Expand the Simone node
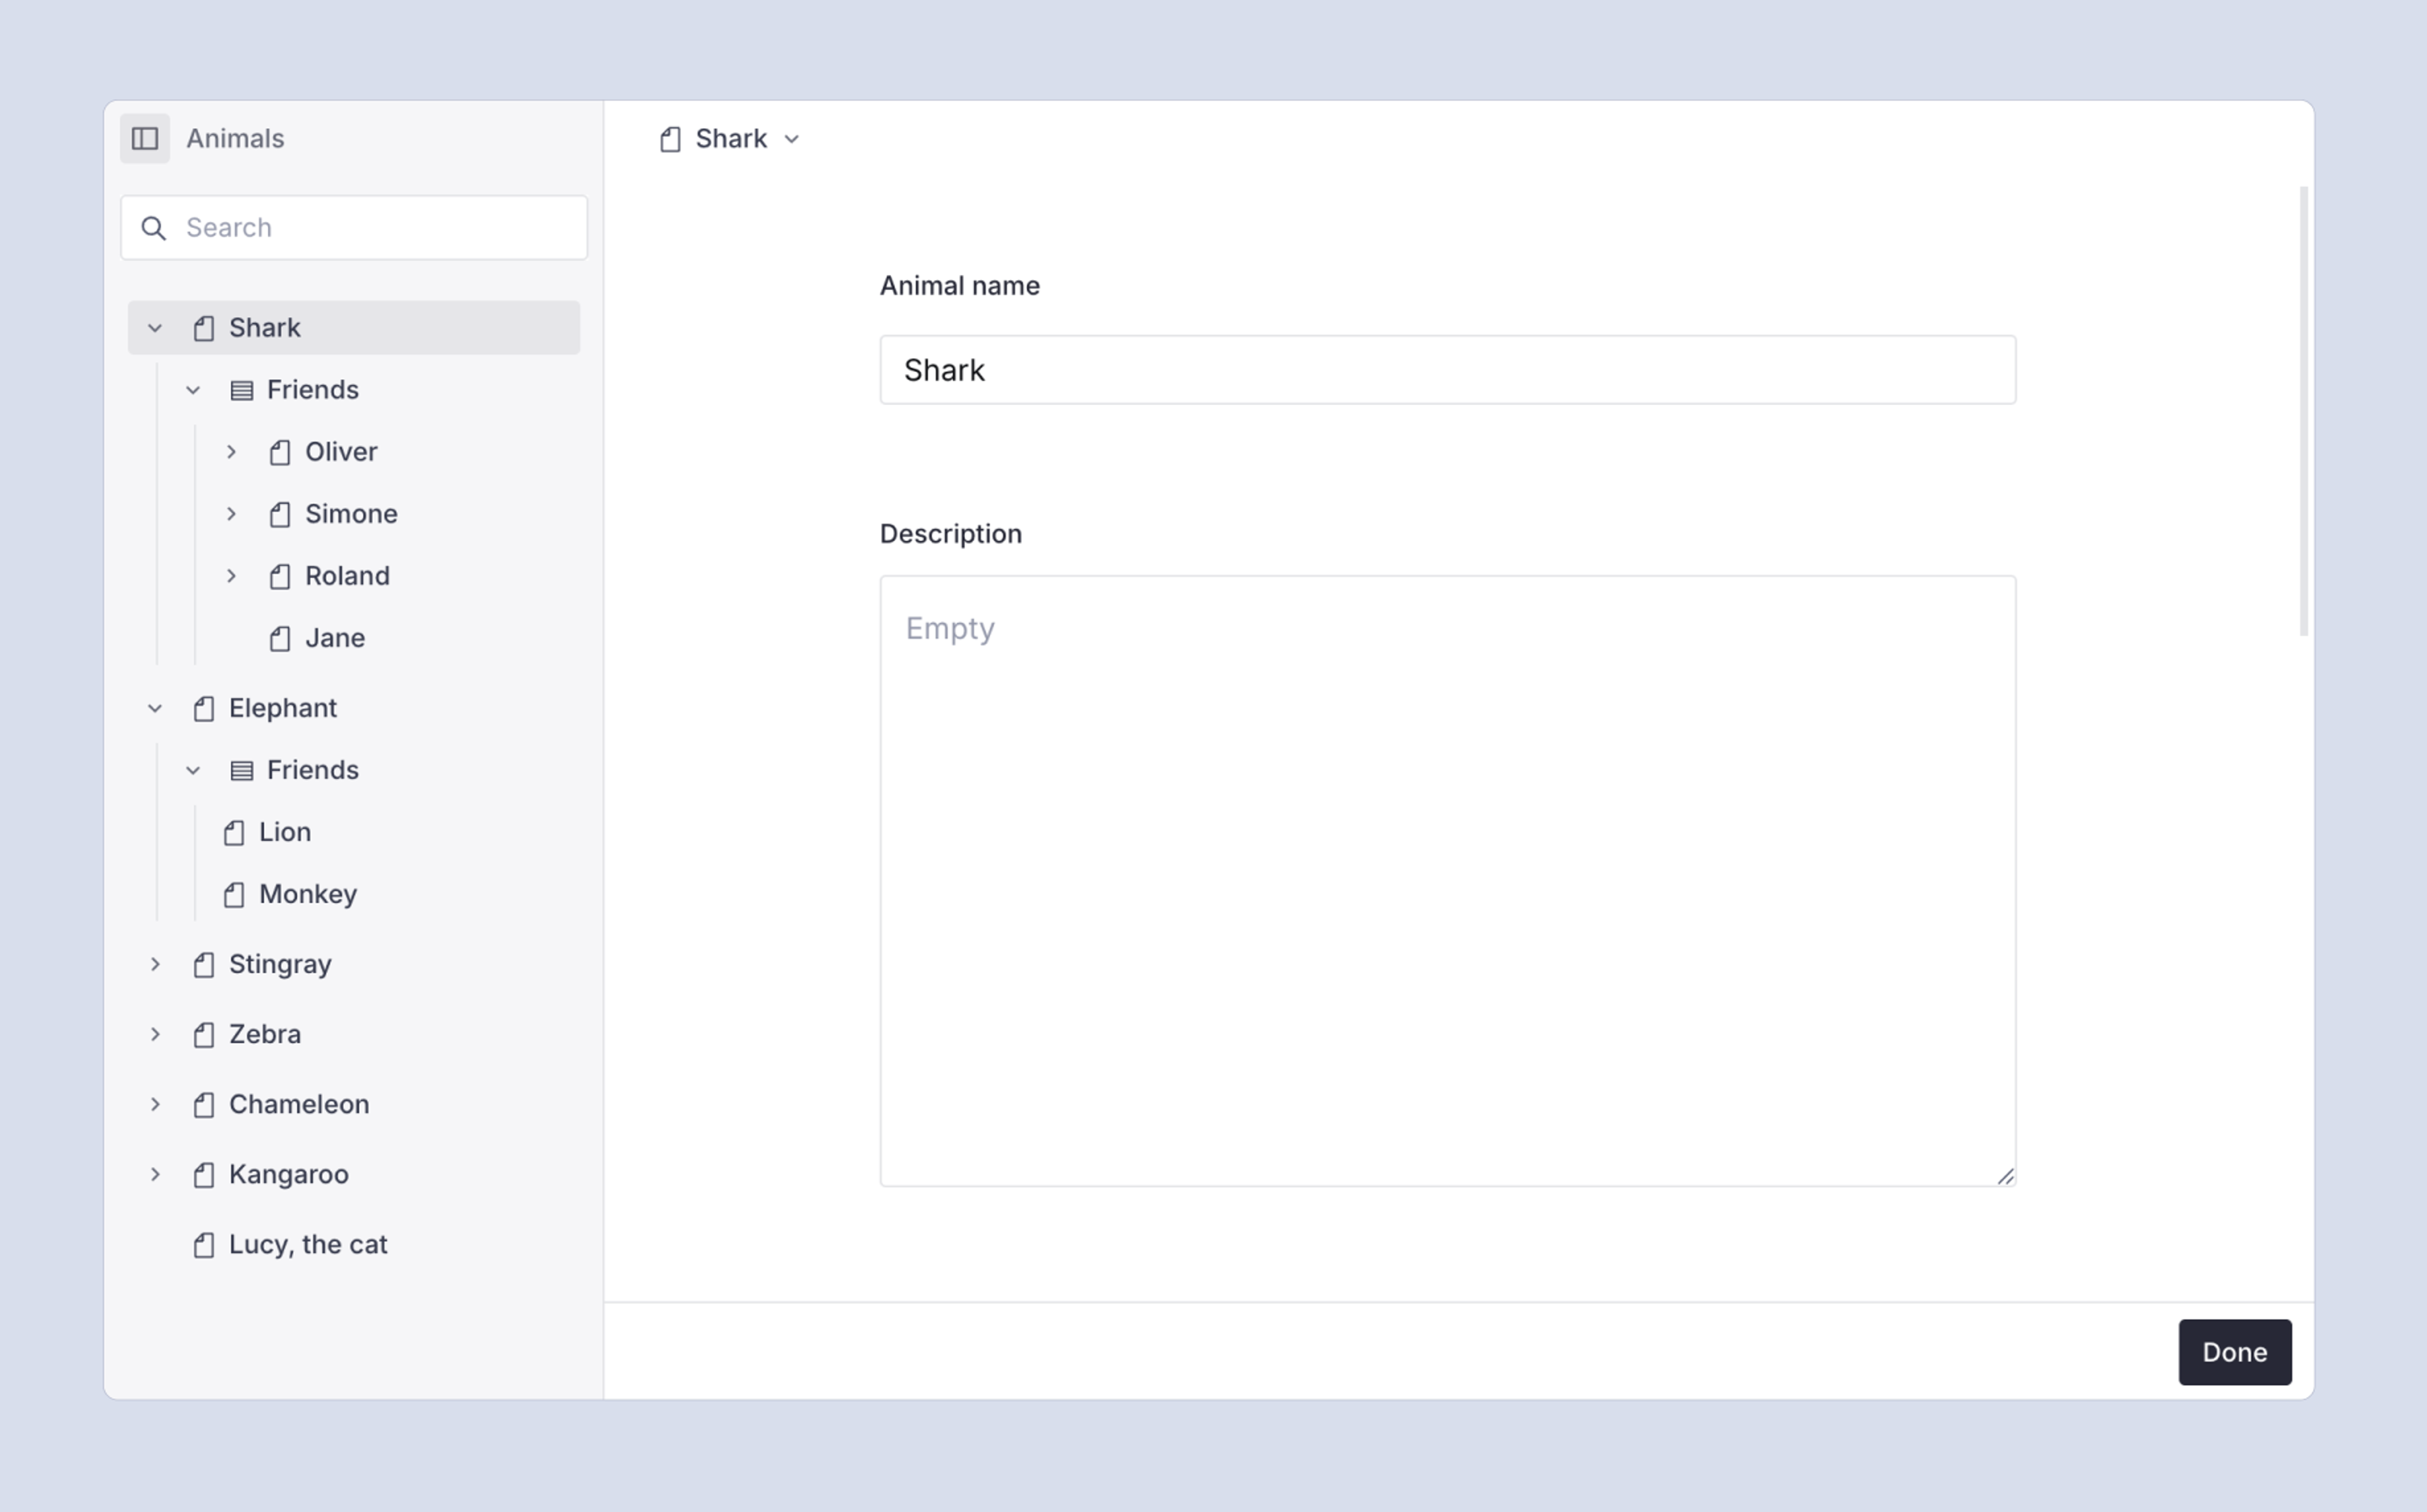2427x1512 pixels. (231, 514)
